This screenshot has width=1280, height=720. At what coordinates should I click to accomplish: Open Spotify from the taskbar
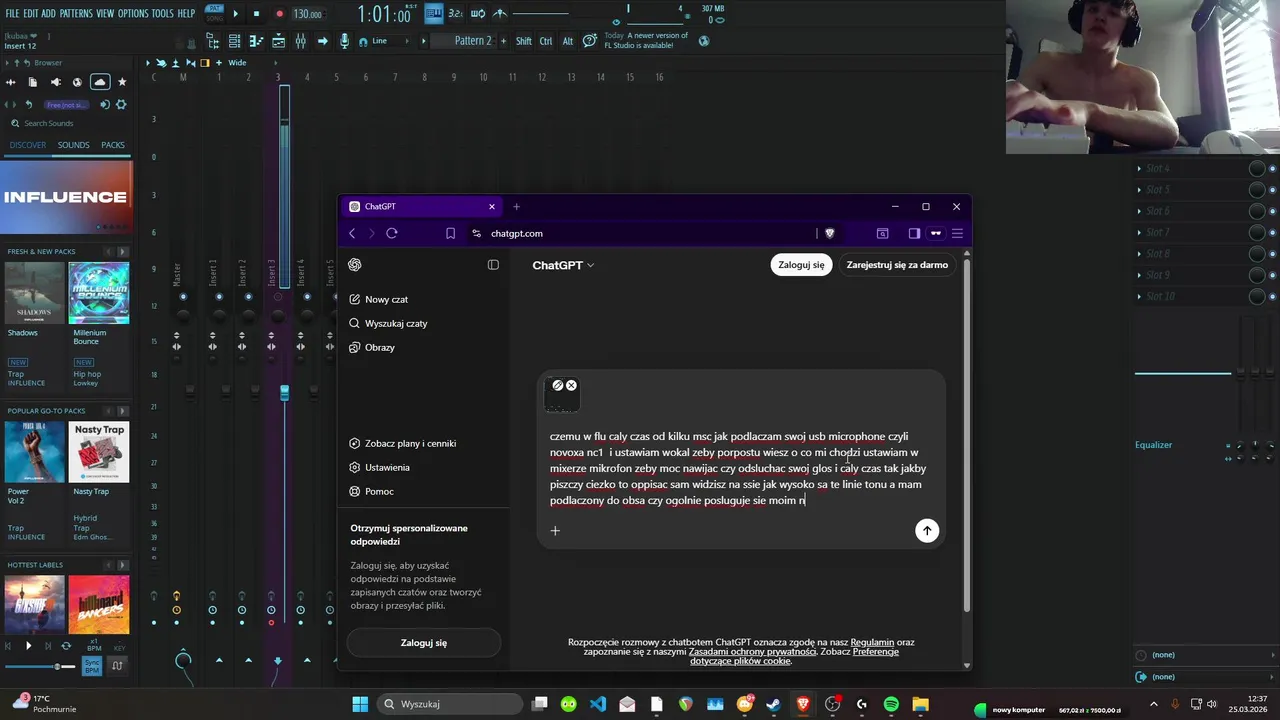tap(891, 704)
